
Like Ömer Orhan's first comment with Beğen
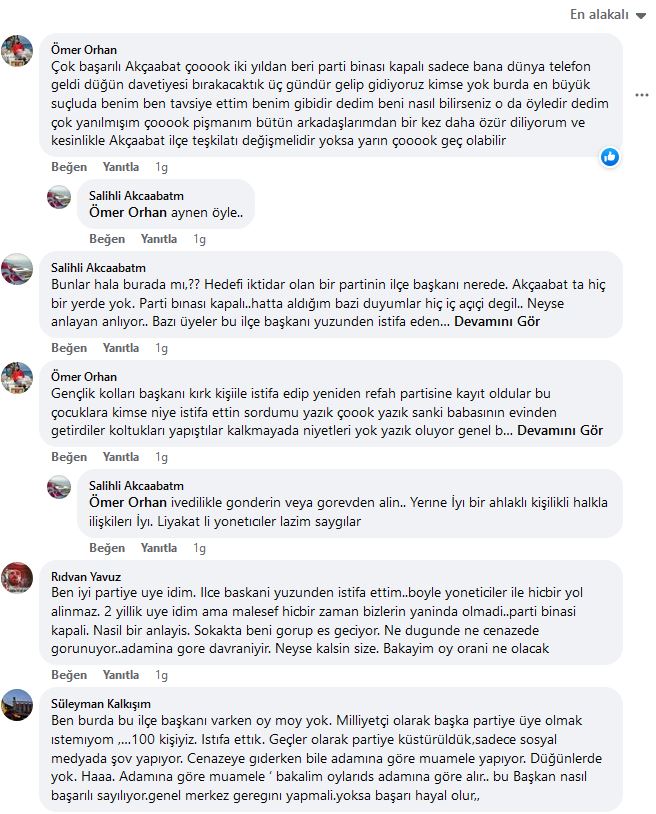point(69,167)
